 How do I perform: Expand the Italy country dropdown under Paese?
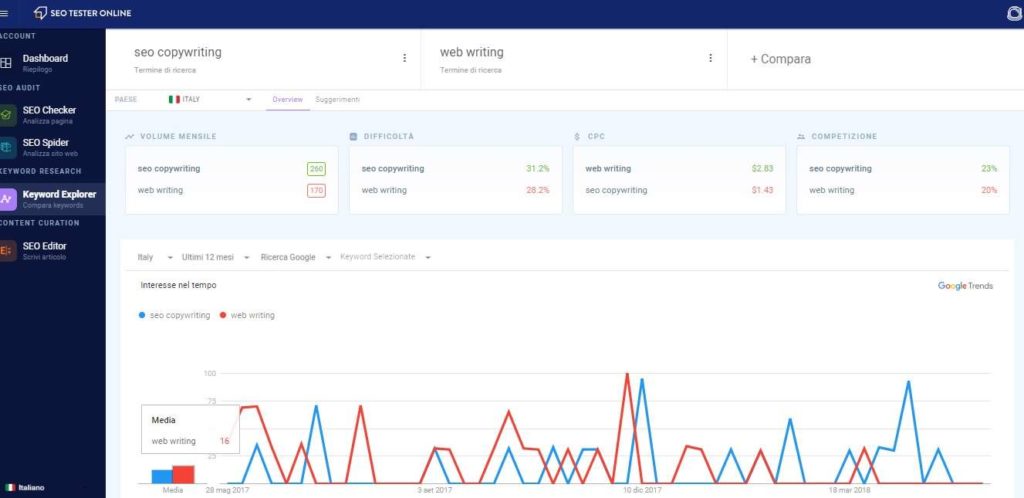[x=210, y=100]
